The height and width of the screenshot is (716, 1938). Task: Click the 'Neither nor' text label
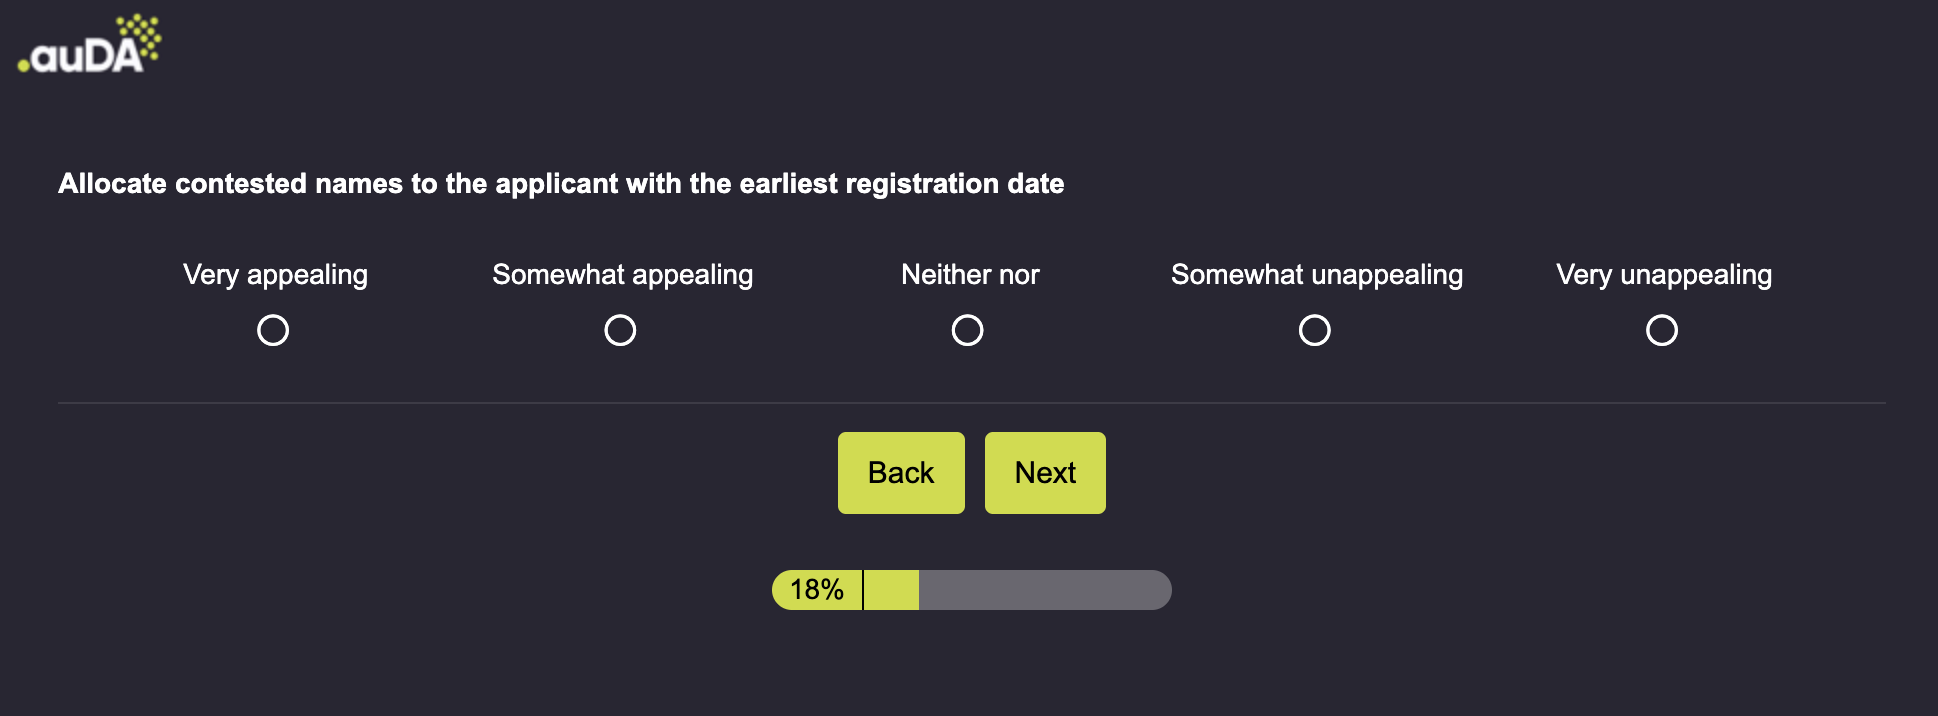tap(970, 274)
